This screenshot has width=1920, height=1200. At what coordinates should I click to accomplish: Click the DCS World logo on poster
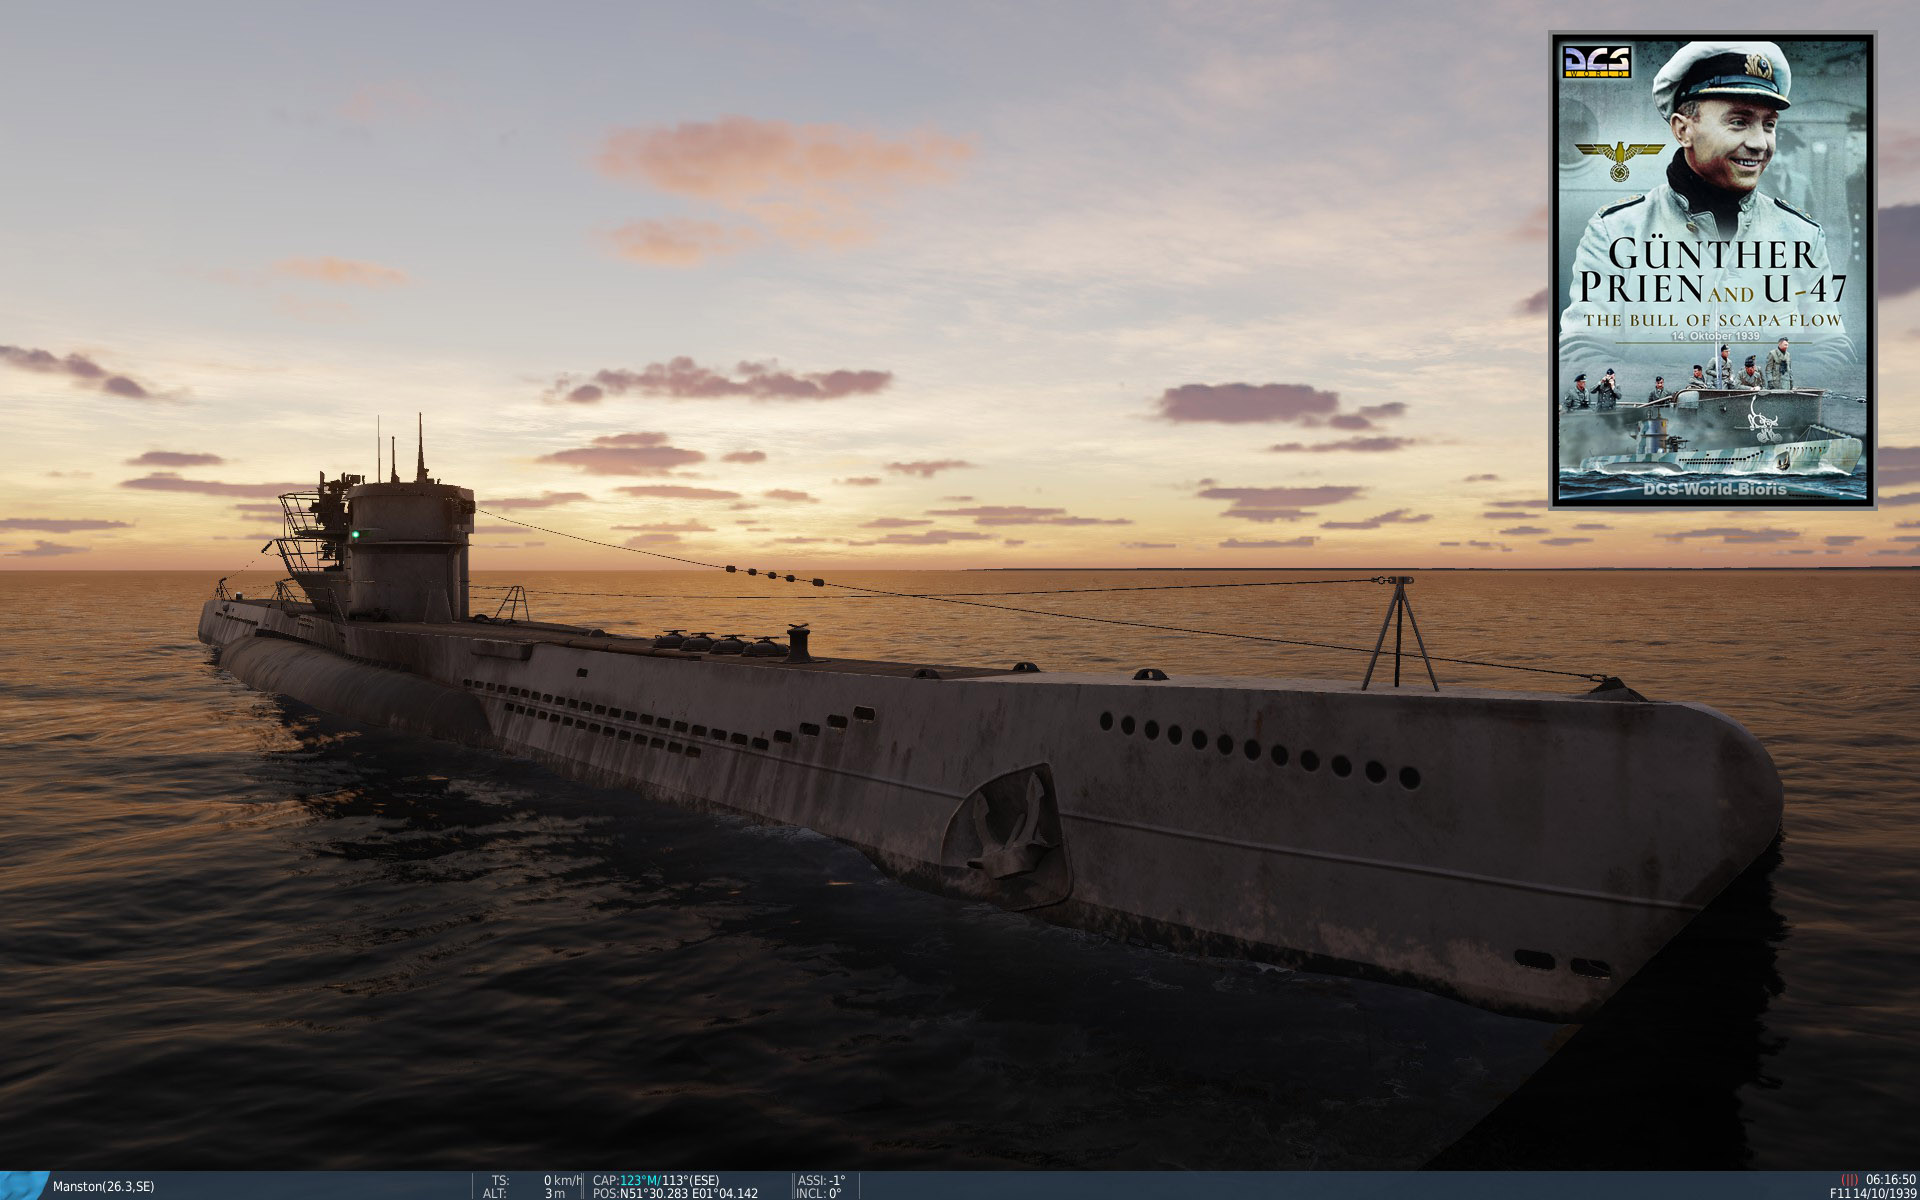[x=1597, y=61]
